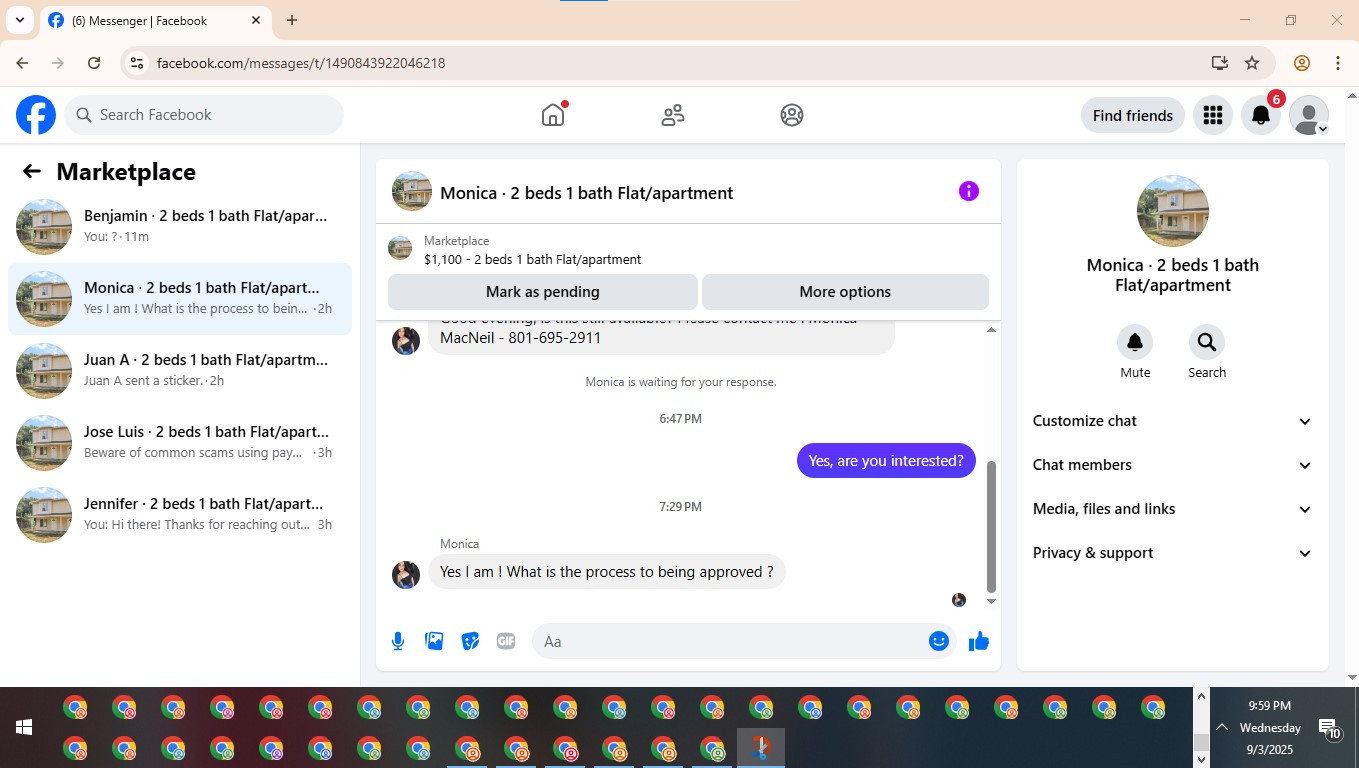Image resolution: width=1359 pixels, height=768 pixels.
Task: Open a new browser tab
Action: point(292,20)
